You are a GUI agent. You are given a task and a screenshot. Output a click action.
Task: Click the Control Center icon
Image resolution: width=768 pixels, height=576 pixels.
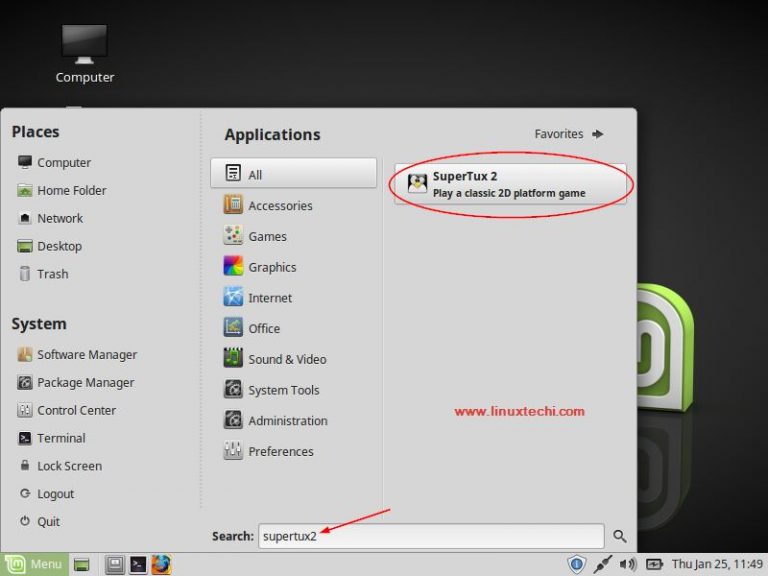tap(25, 410)
